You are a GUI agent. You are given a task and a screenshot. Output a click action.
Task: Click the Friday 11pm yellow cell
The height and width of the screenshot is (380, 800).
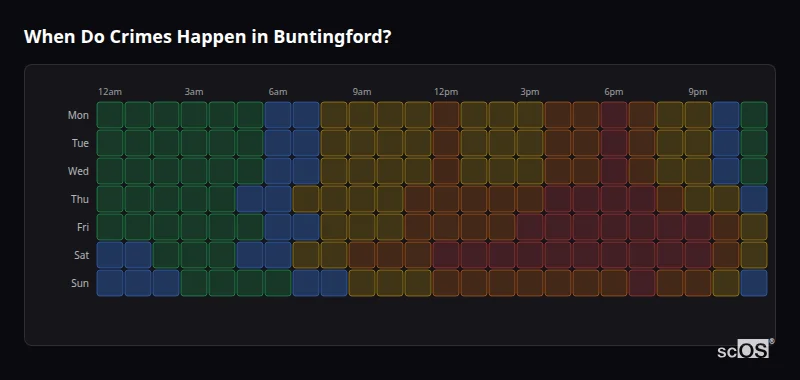click(754, 227)
